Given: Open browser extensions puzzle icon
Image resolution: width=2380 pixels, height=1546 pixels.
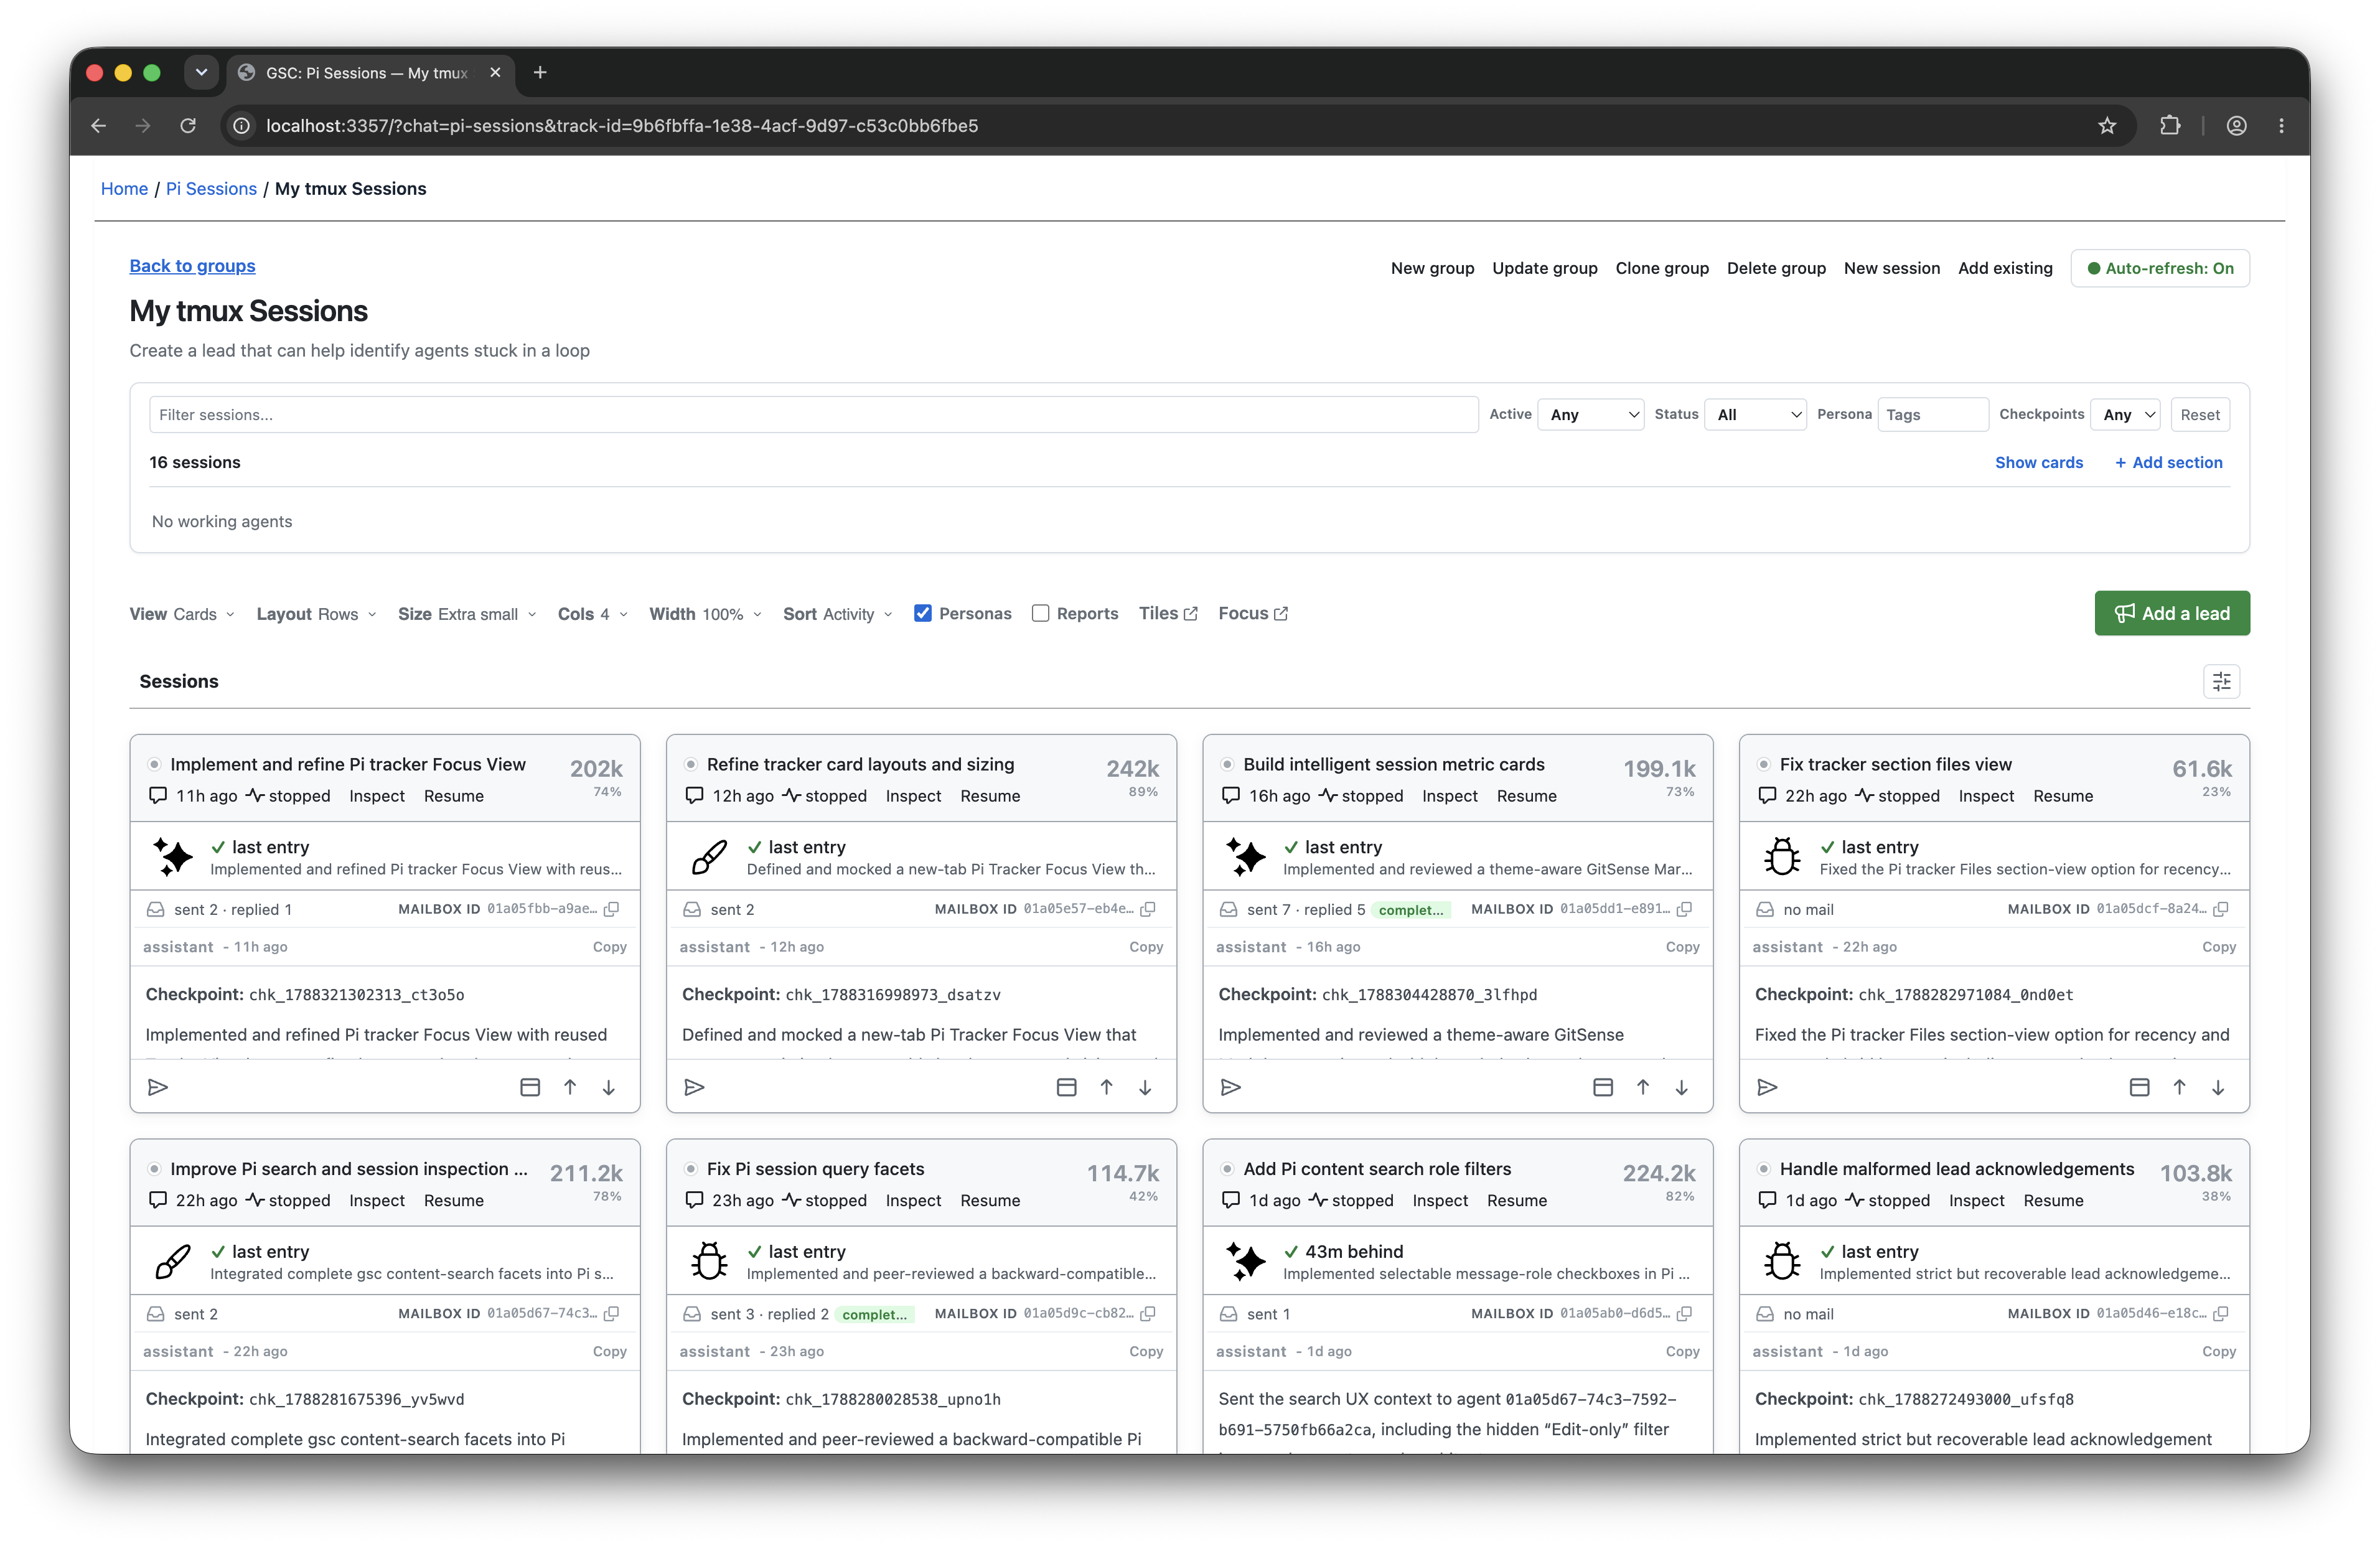Looking at the screenshot, I should (x=2169, y=126).
